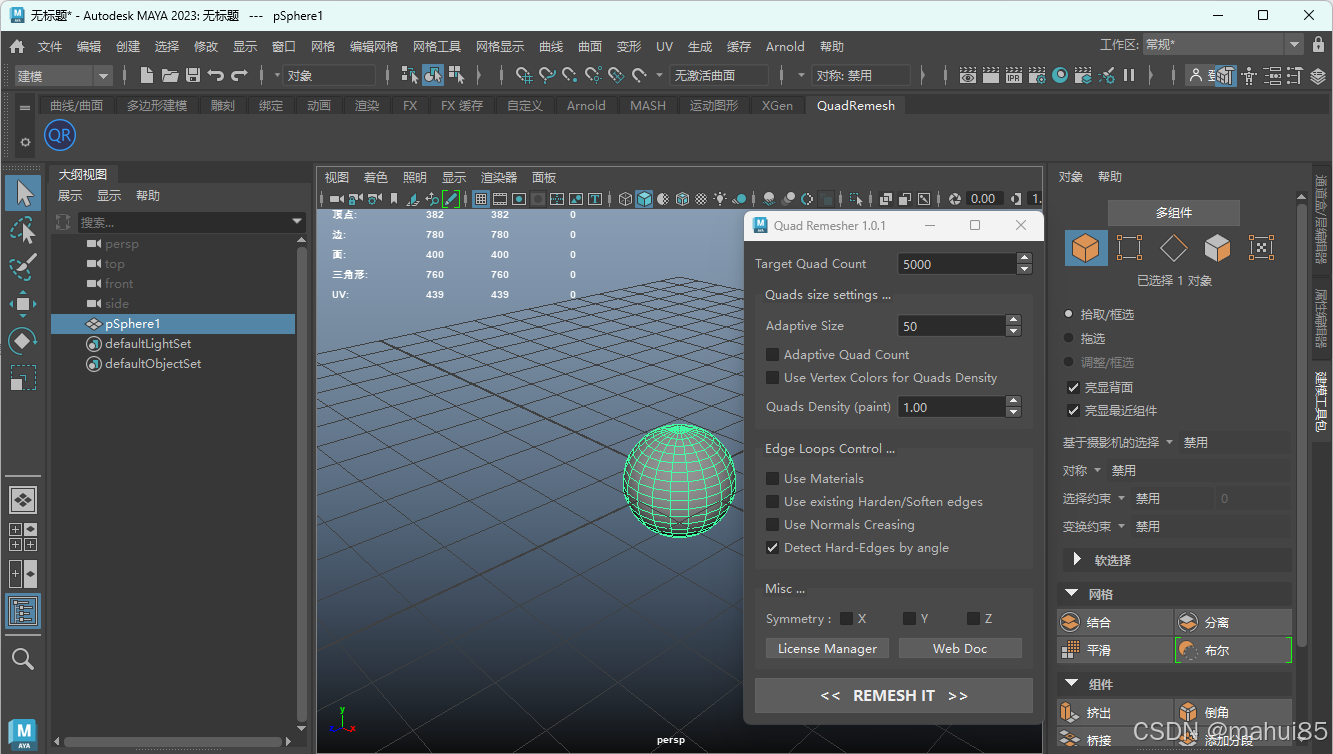The height and width of the screenshot is (754, 1333).
Task: Open the Arnold menu in menu bar
Action: [785, 46]
